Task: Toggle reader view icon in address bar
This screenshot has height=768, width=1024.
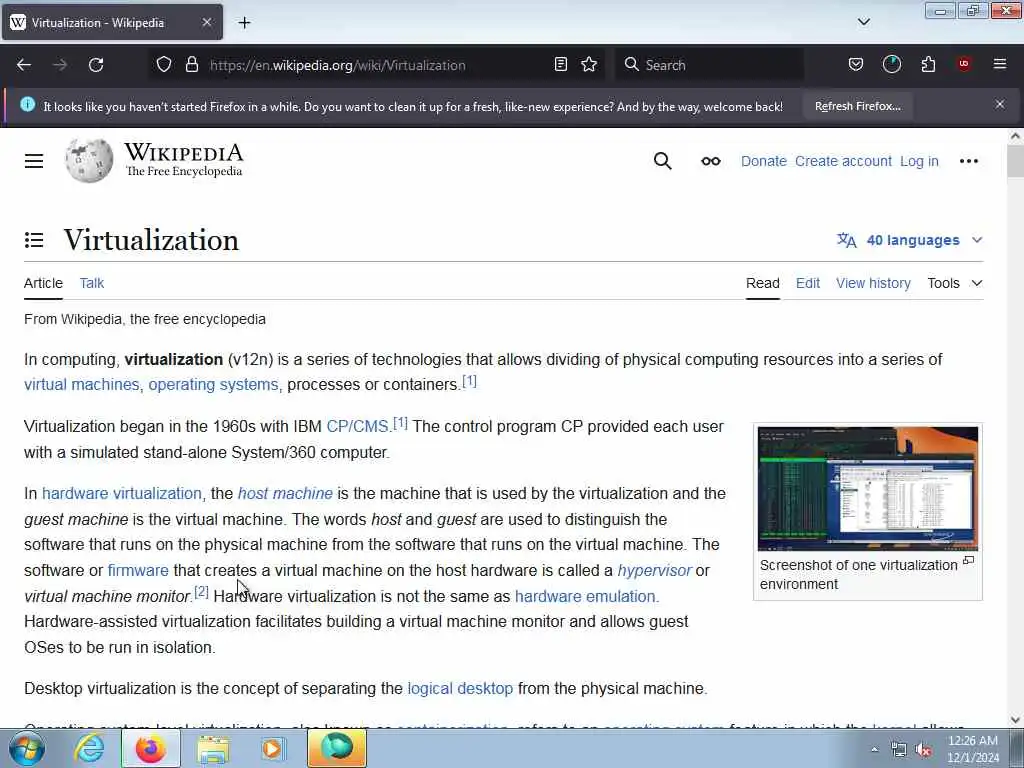Action: click(x=560, y=65)
